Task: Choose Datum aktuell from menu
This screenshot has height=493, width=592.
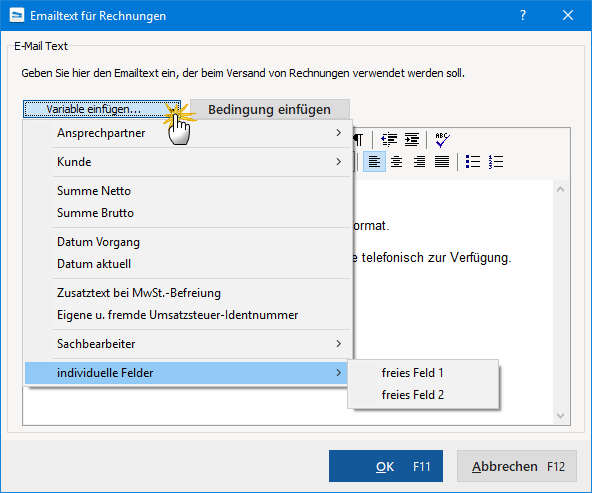Action: coord(188,264)
